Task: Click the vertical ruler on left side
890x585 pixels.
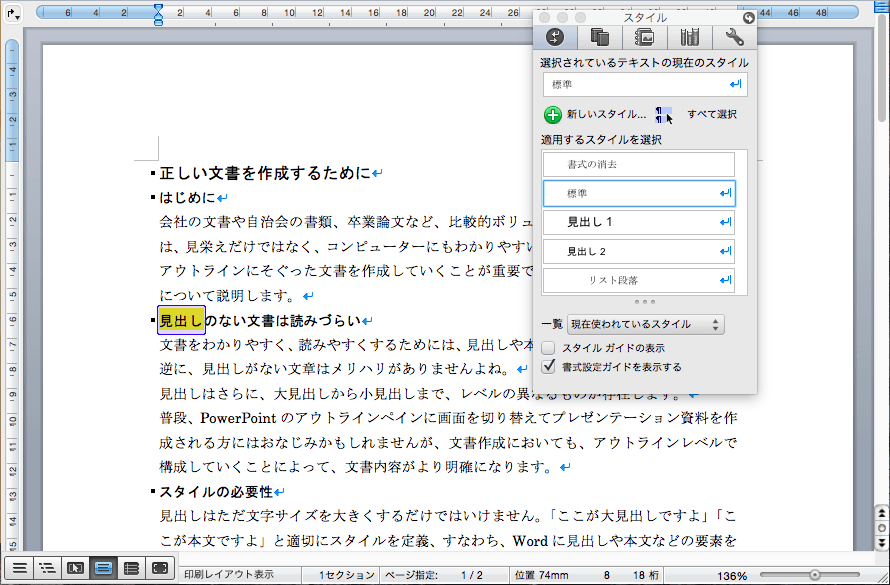Action: [11, 295]
